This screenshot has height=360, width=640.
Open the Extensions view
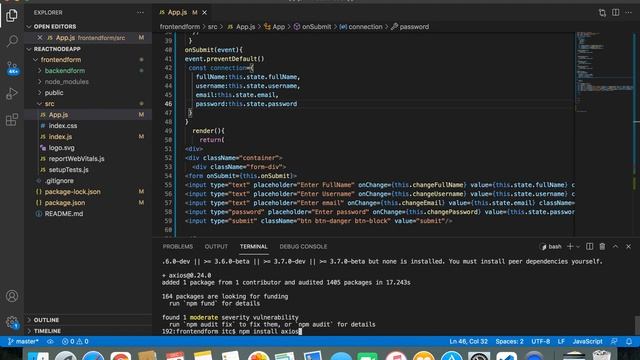12,120
